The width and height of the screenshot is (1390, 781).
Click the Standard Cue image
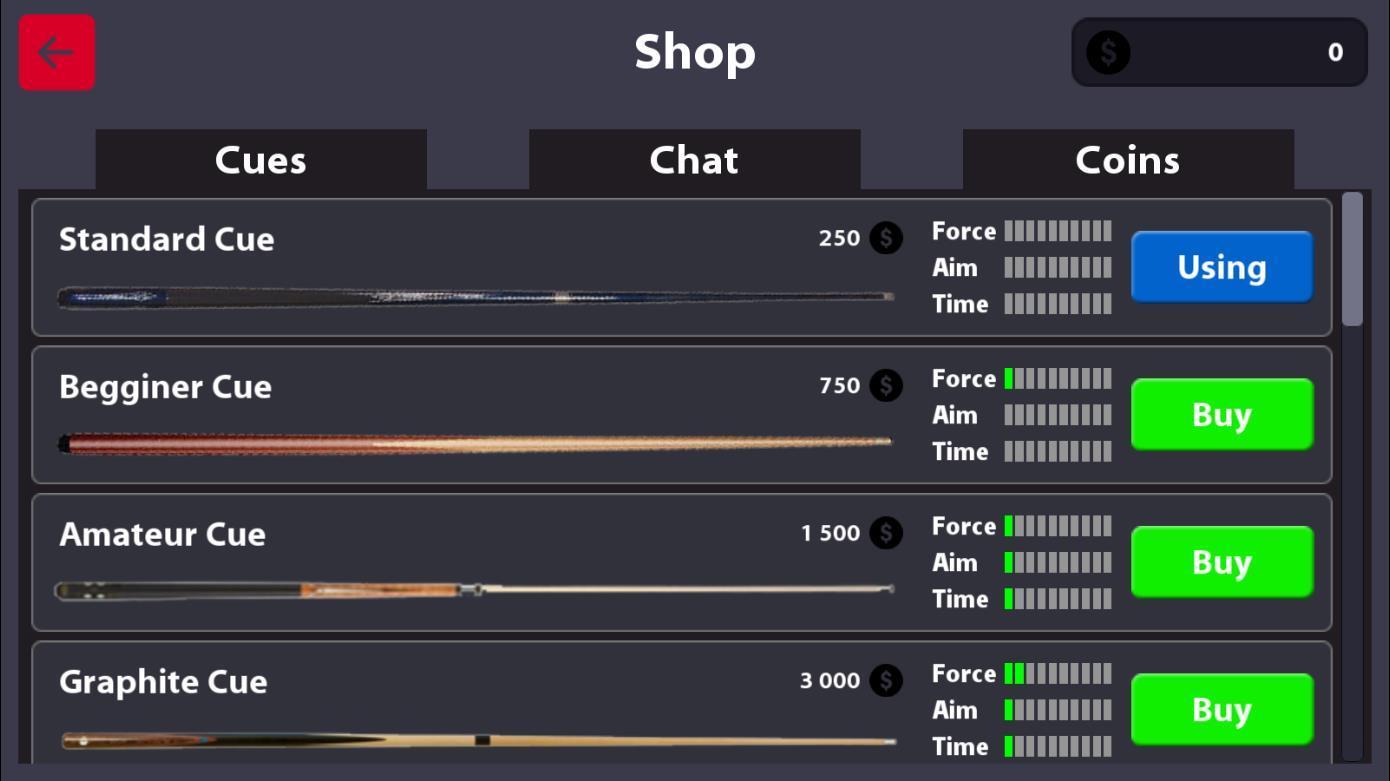[475, 297]
